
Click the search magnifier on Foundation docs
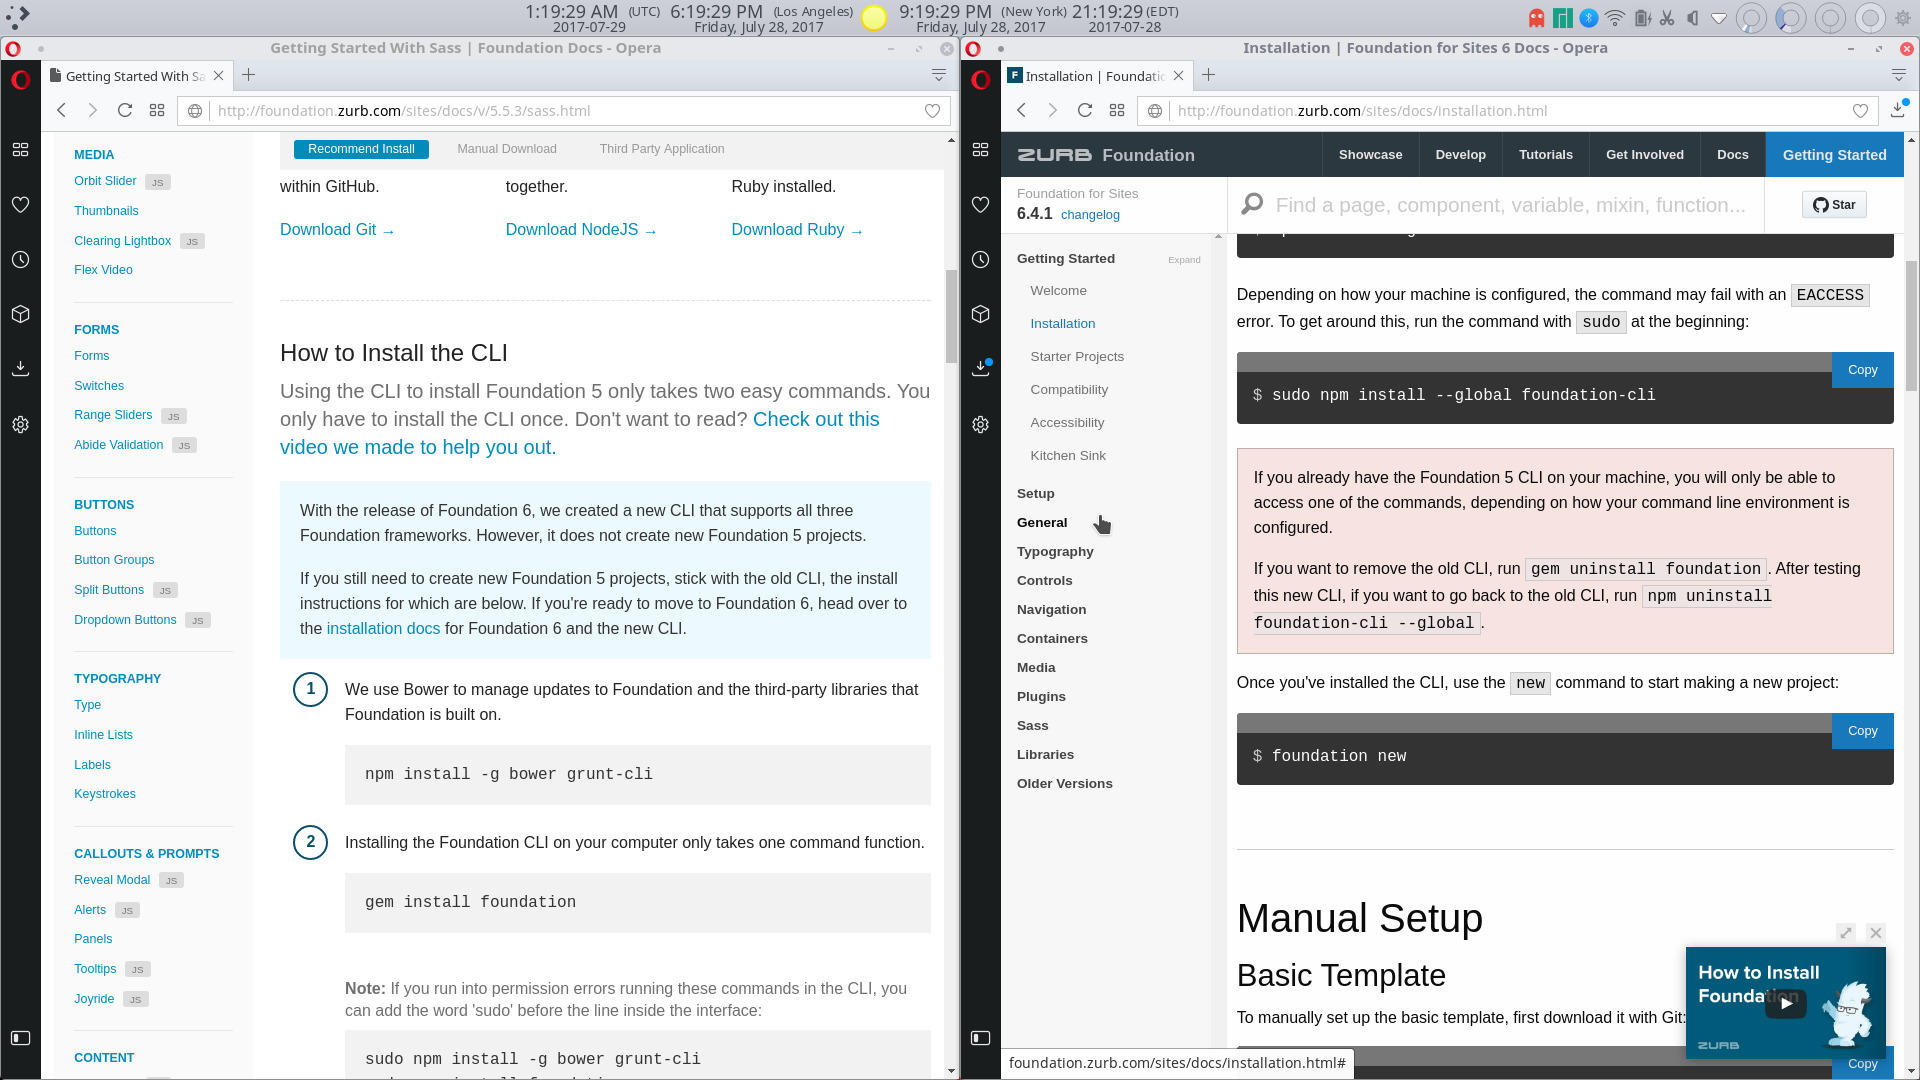[1251, 205]
